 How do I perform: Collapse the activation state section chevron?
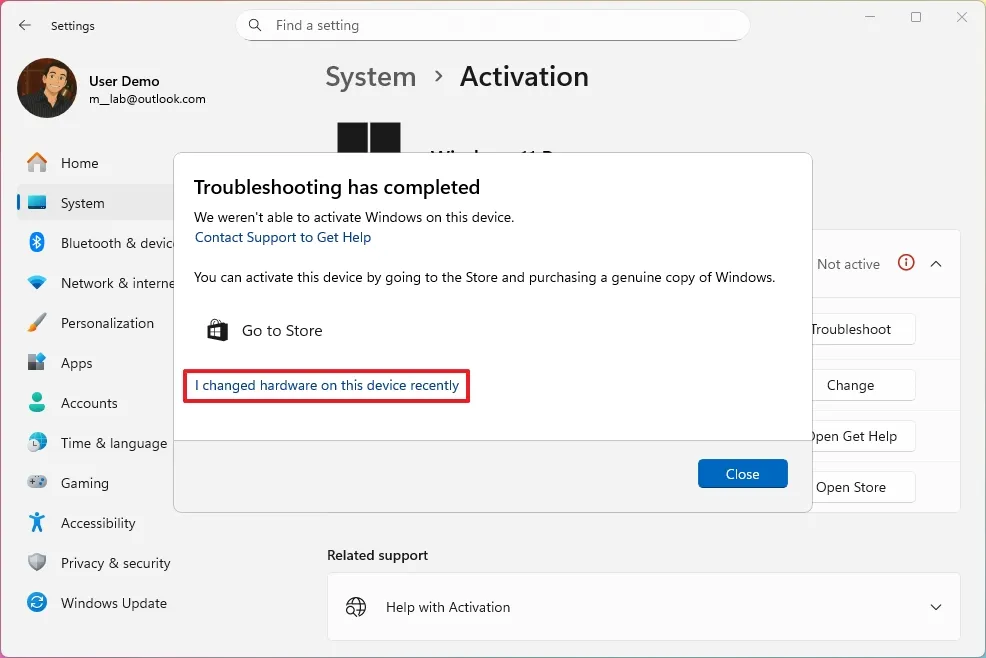936,264
